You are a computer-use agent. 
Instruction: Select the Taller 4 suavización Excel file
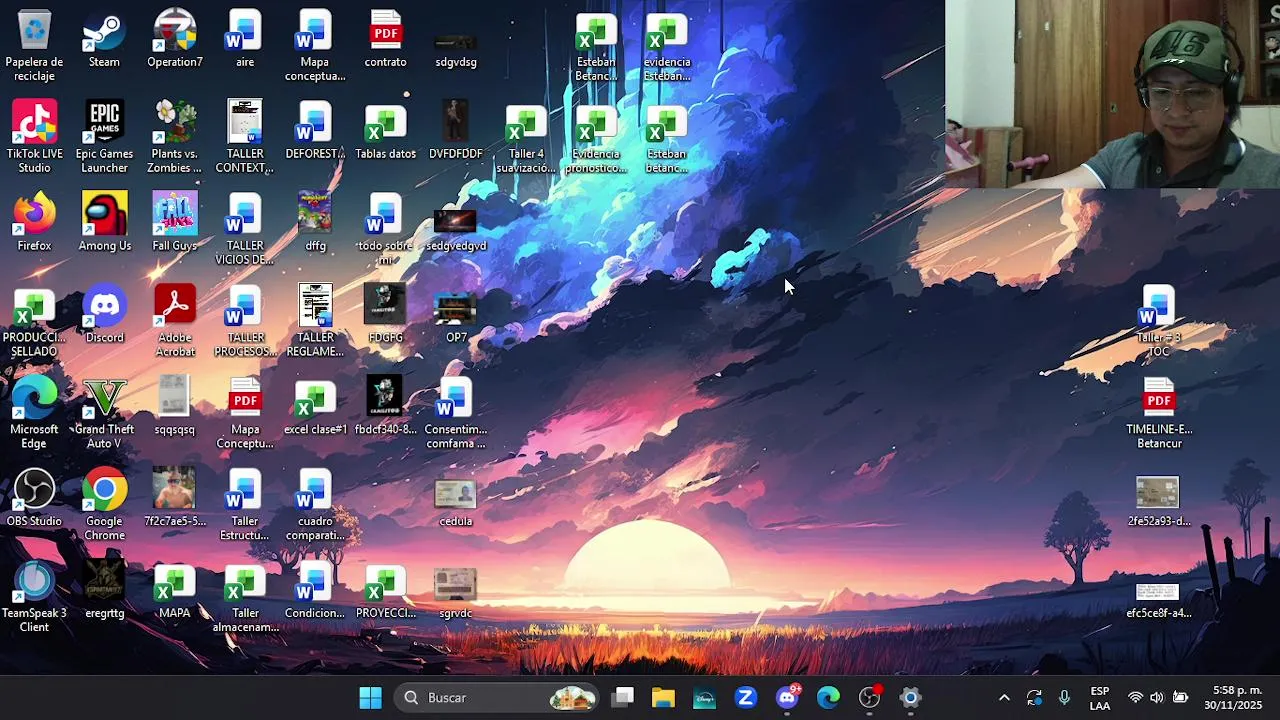[x=526, y=137]
